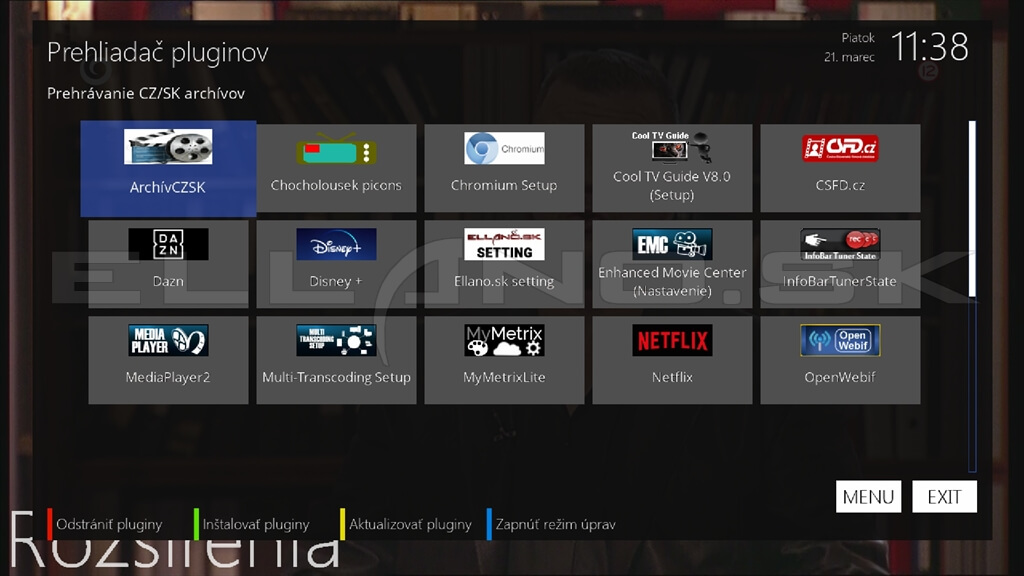Choose Odstrániť pluginy red option
Viewport: 1024px width, 576px height.
coord(109,524)
